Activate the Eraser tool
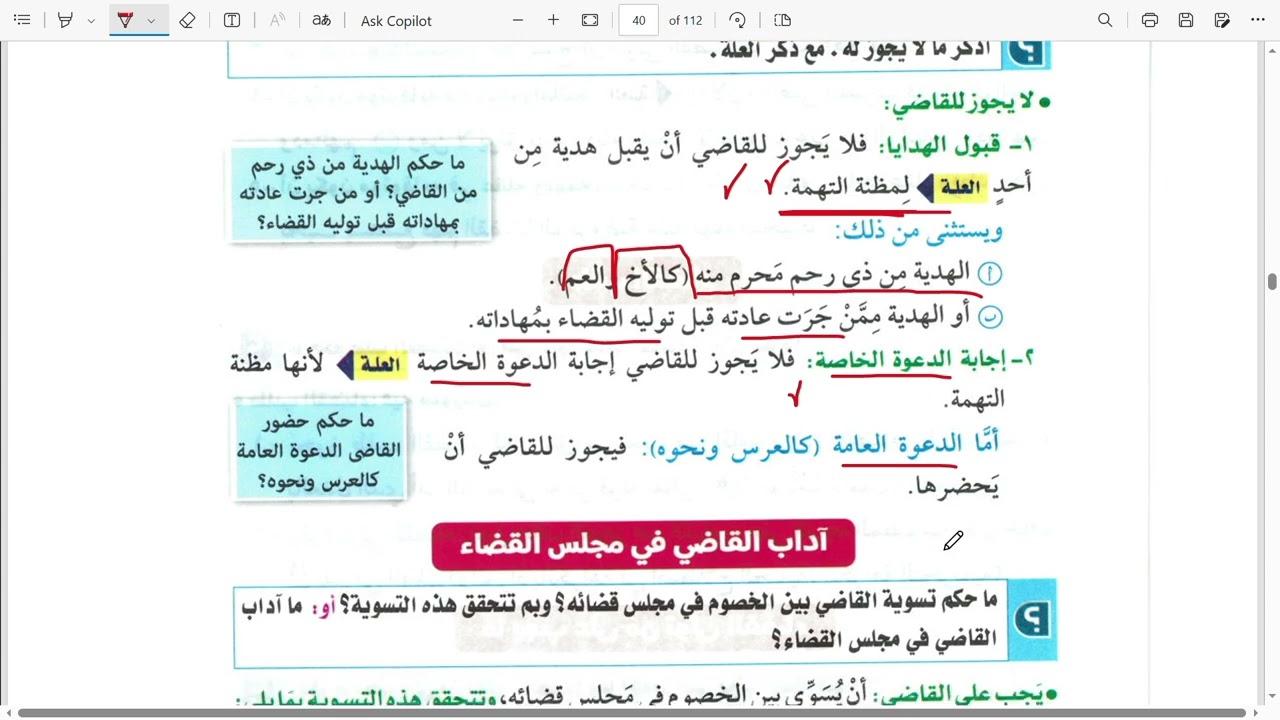 coord(187,20)
